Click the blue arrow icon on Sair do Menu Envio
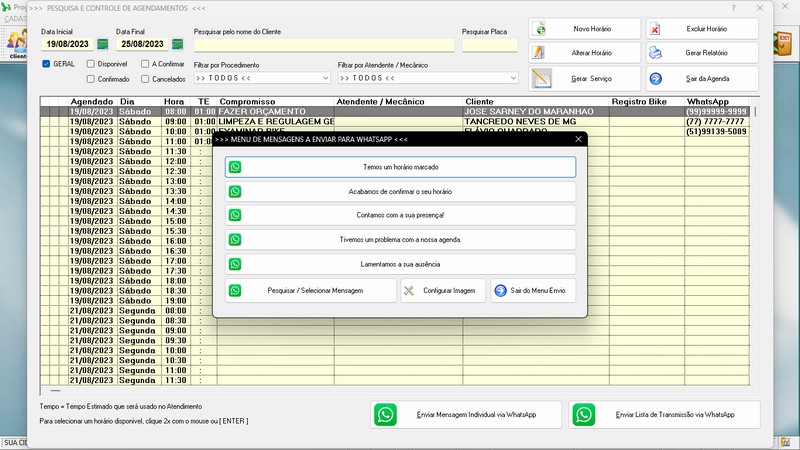 (501, 291)
